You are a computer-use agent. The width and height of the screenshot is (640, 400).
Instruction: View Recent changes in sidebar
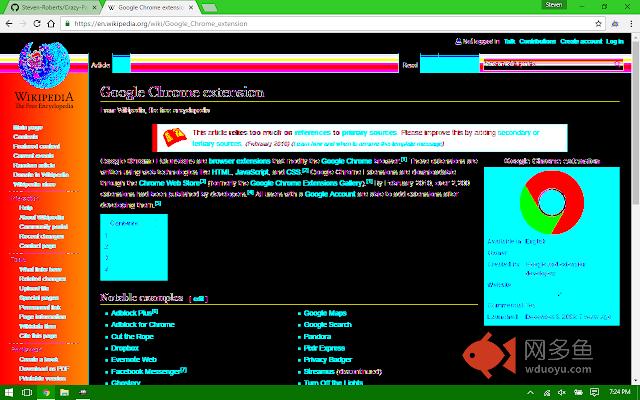(41, 236)
